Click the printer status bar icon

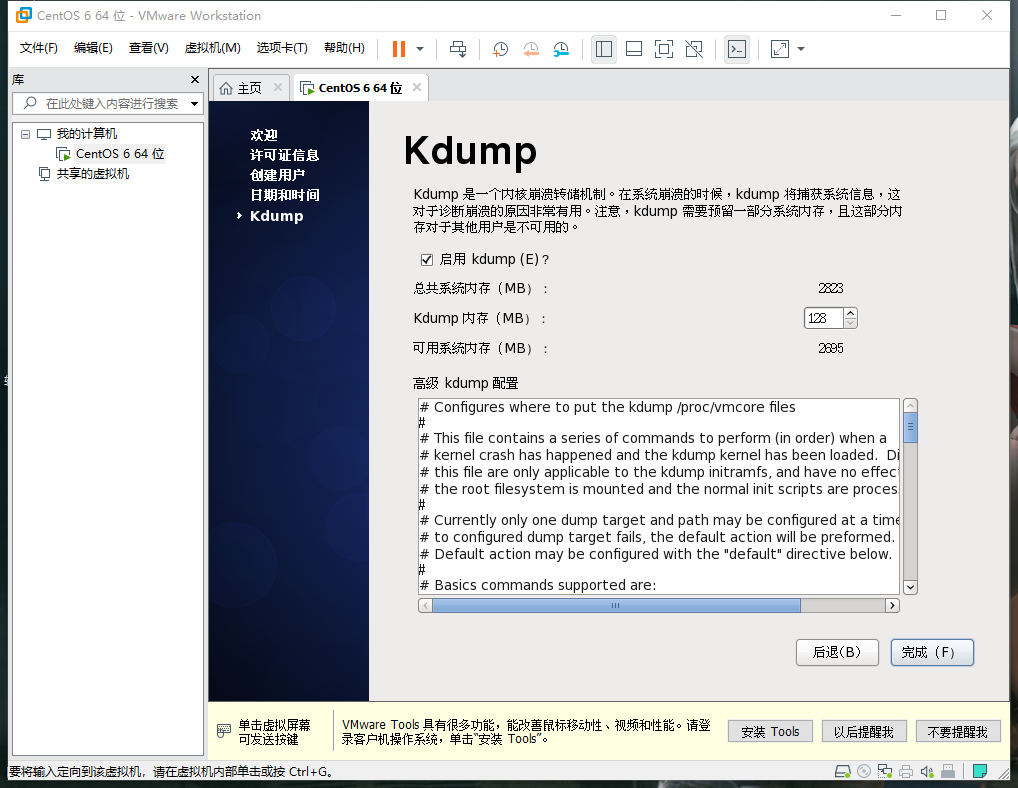coord(906,771)
